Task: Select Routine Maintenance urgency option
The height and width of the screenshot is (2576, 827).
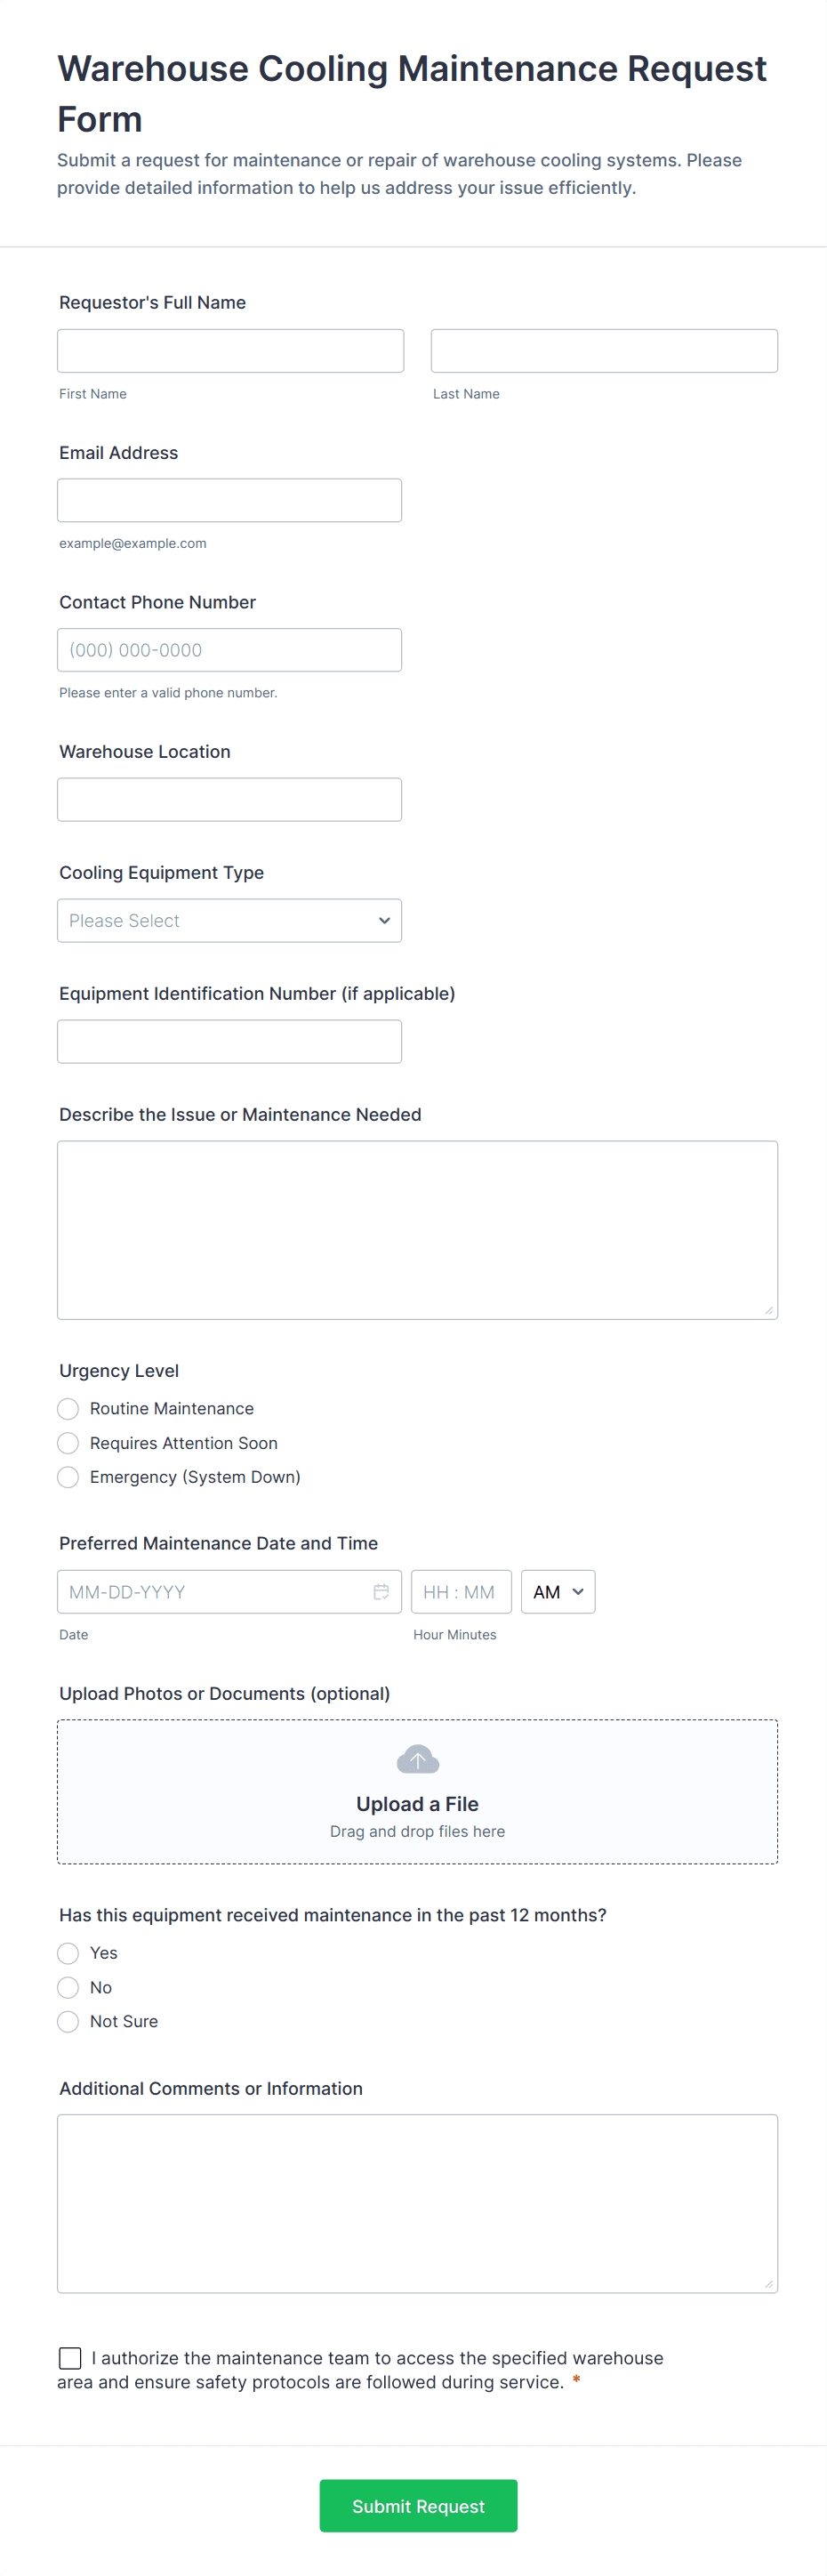Action: 68,1408
